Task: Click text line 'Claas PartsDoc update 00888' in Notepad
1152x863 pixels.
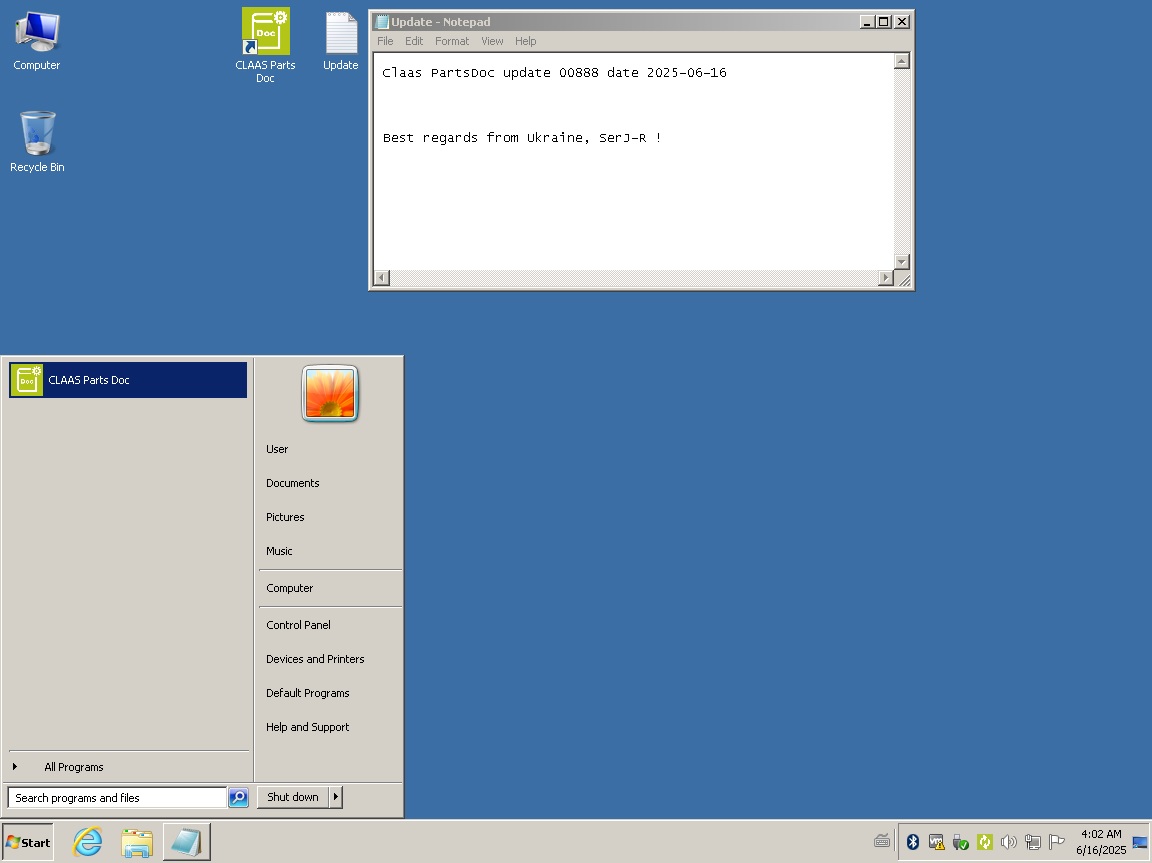Action: pos(491,73)
